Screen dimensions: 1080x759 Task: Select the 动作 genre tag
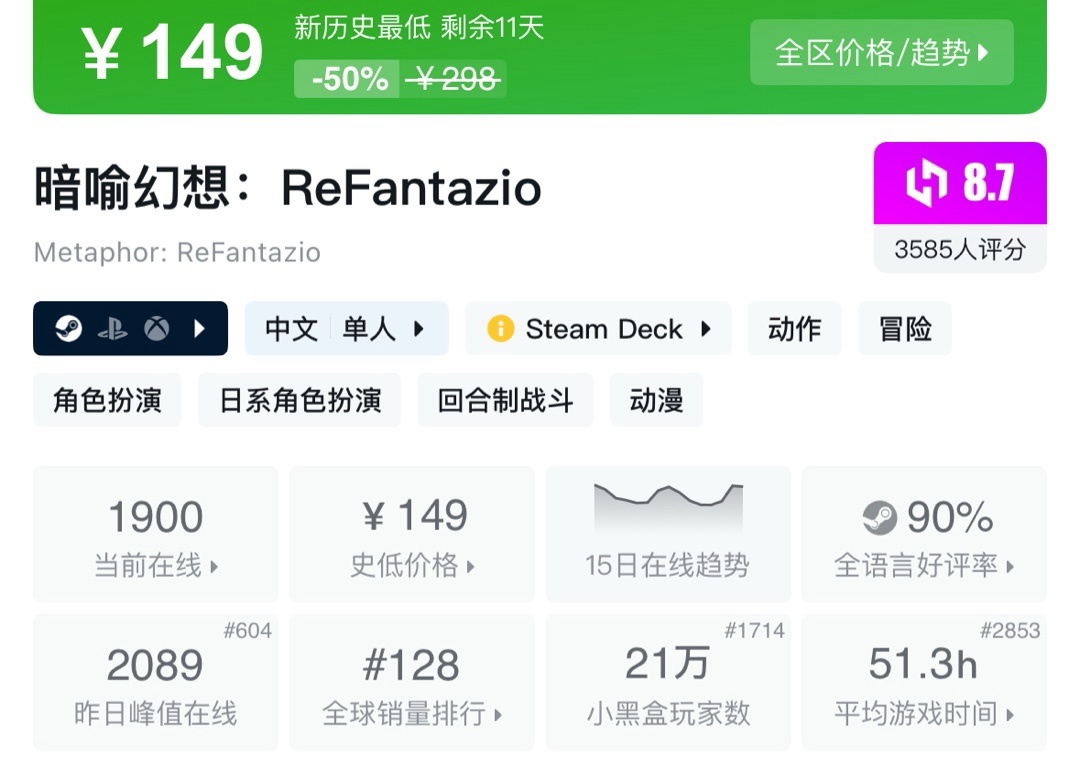pos(794,329)
